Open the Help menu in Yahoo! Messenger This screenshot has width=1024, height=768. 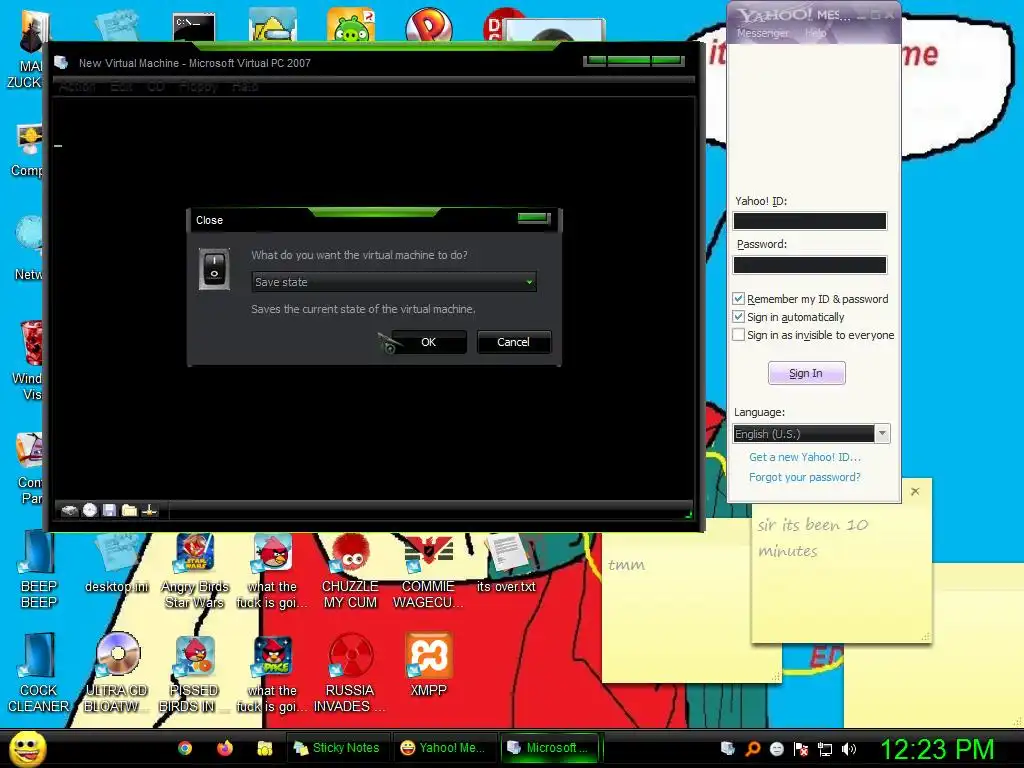pyautogui.click(x=816, y=33)
